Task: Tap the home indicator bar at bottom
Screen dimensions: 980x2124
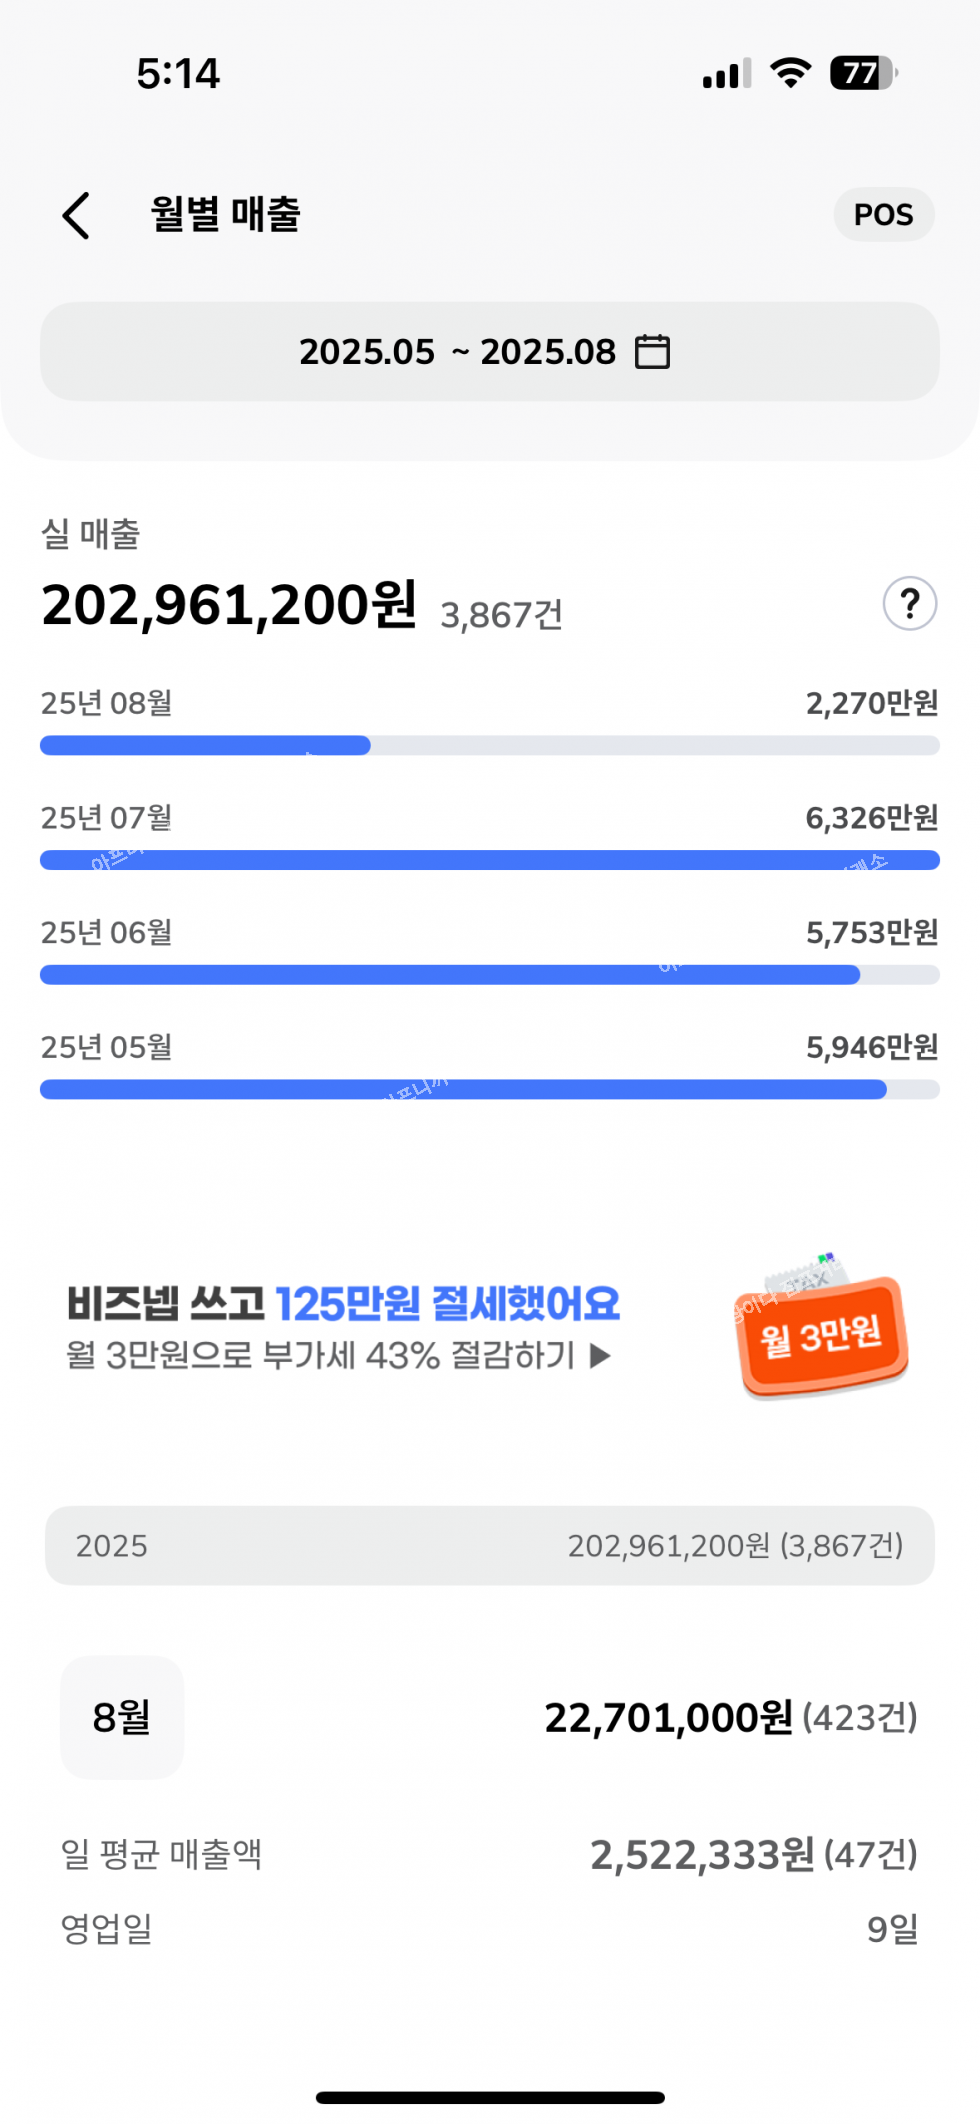Action: tap(490, 2097)
